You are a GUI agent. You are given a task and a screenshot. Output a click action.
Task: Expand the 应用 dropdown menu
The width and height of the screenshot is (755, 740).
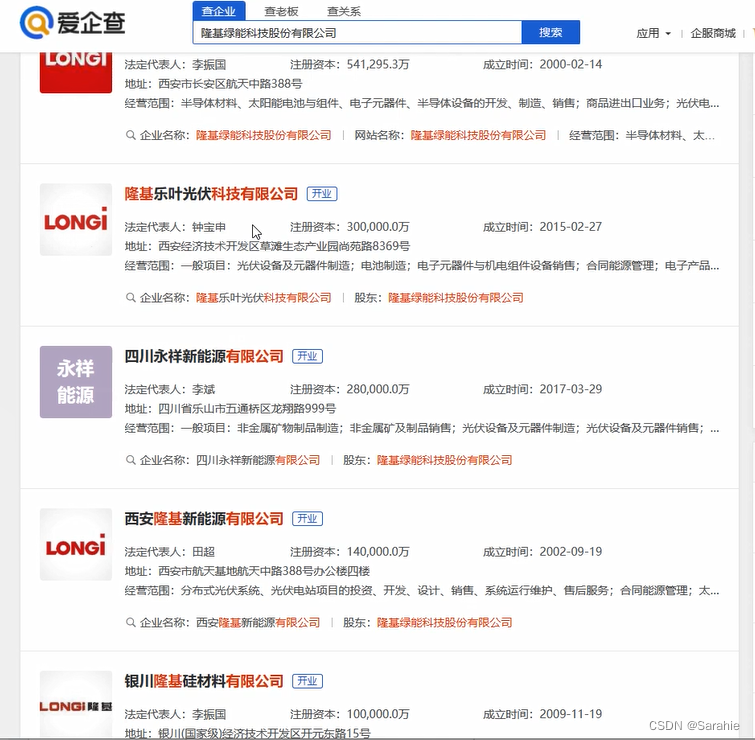coord(653,33)
